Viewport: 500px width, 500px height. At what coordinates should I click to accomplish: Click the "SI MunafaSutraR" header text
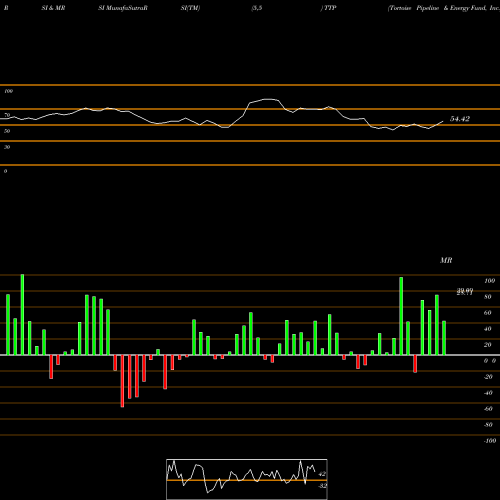(x=123, y=8)
